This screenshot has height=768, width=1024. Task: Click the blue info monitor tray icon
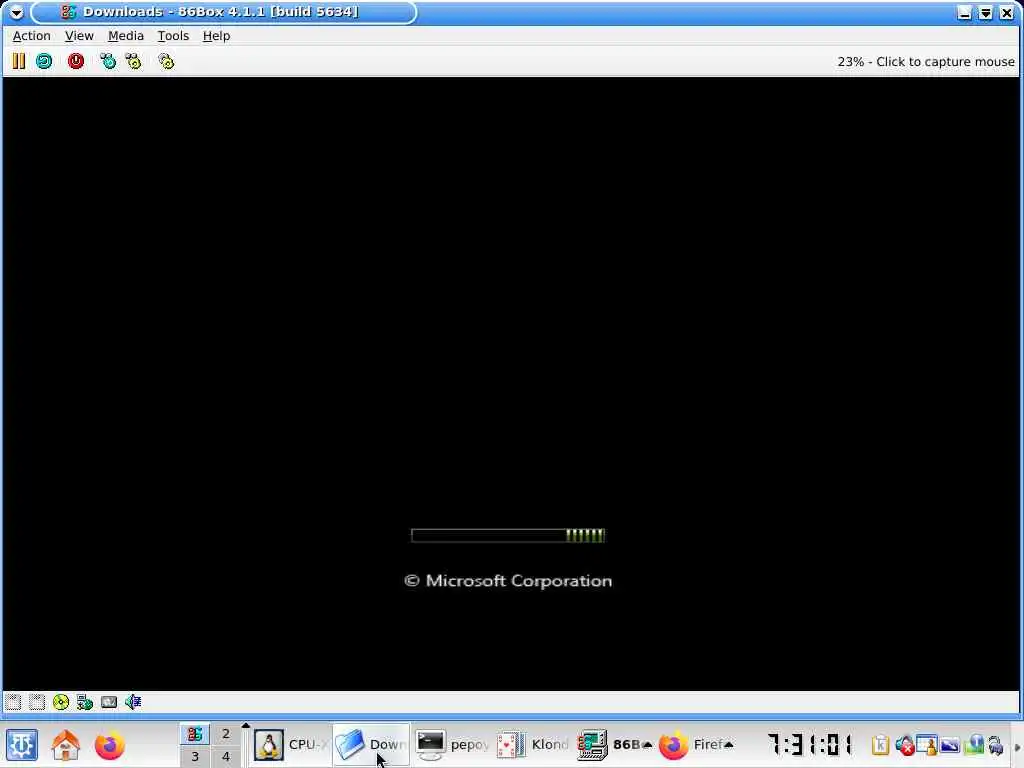[974, 745]
